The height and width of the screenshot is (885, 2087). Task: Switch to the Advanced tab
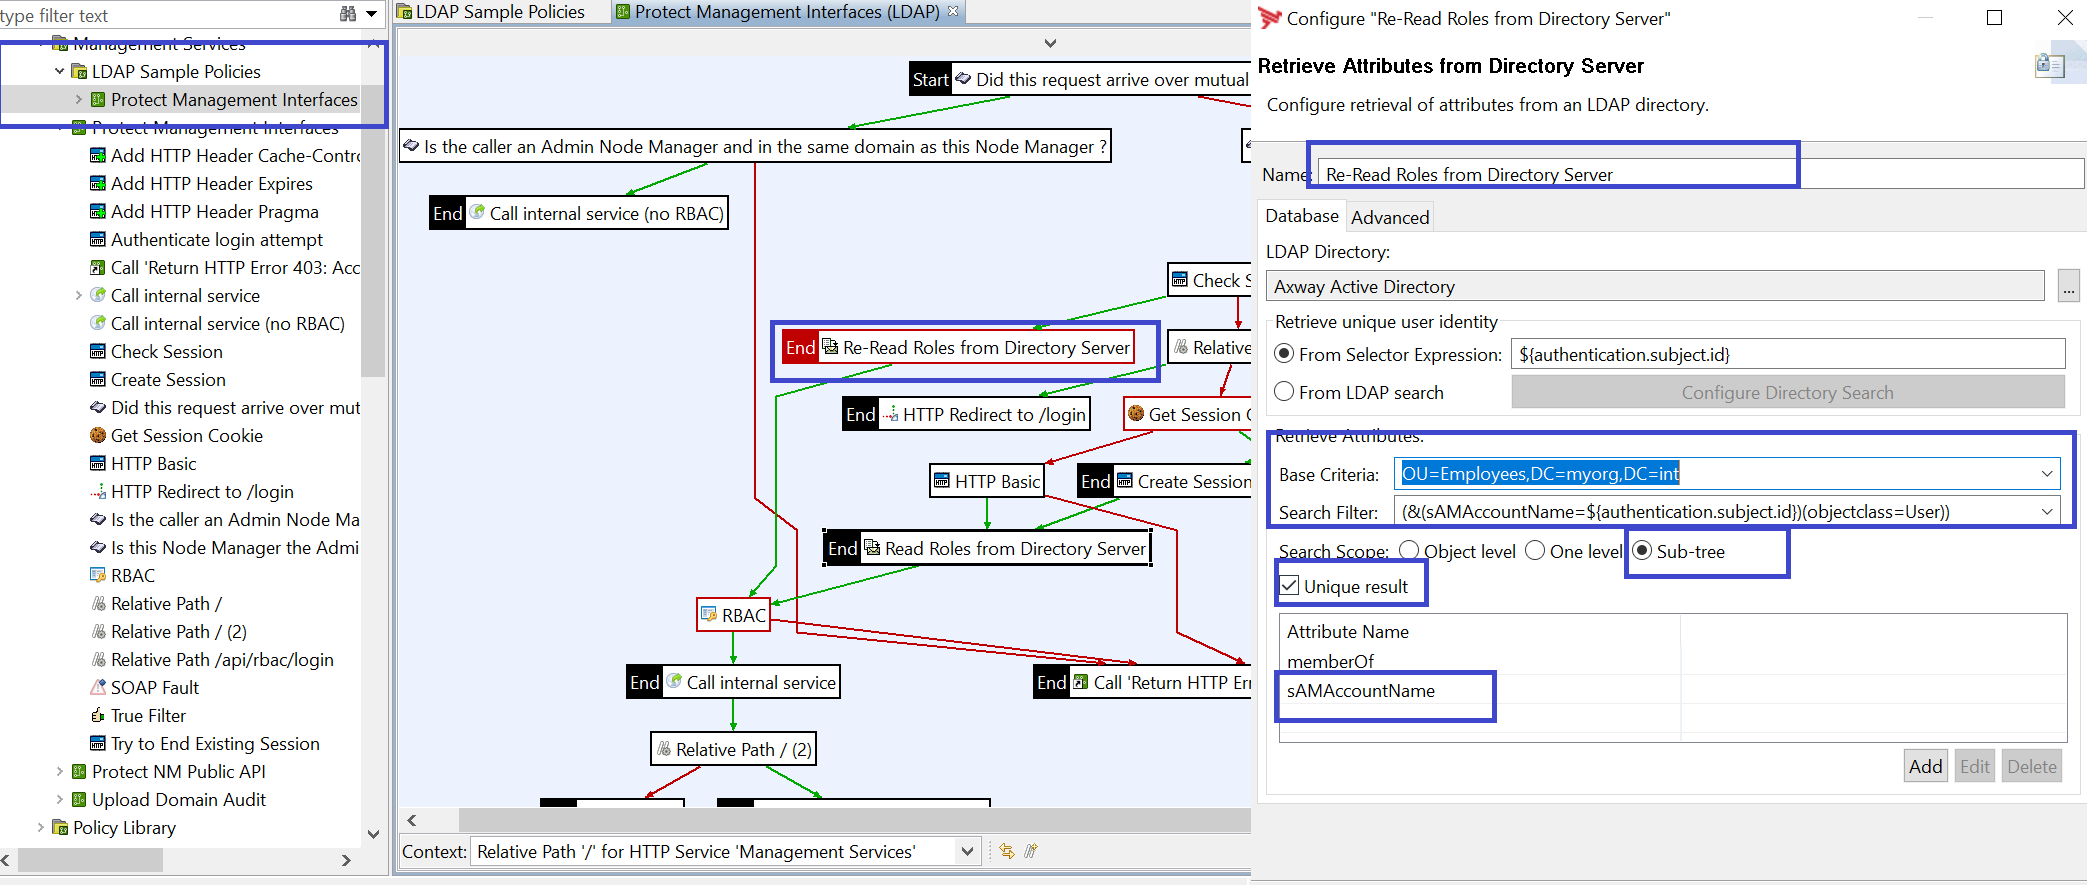[x=1389, y=218]
